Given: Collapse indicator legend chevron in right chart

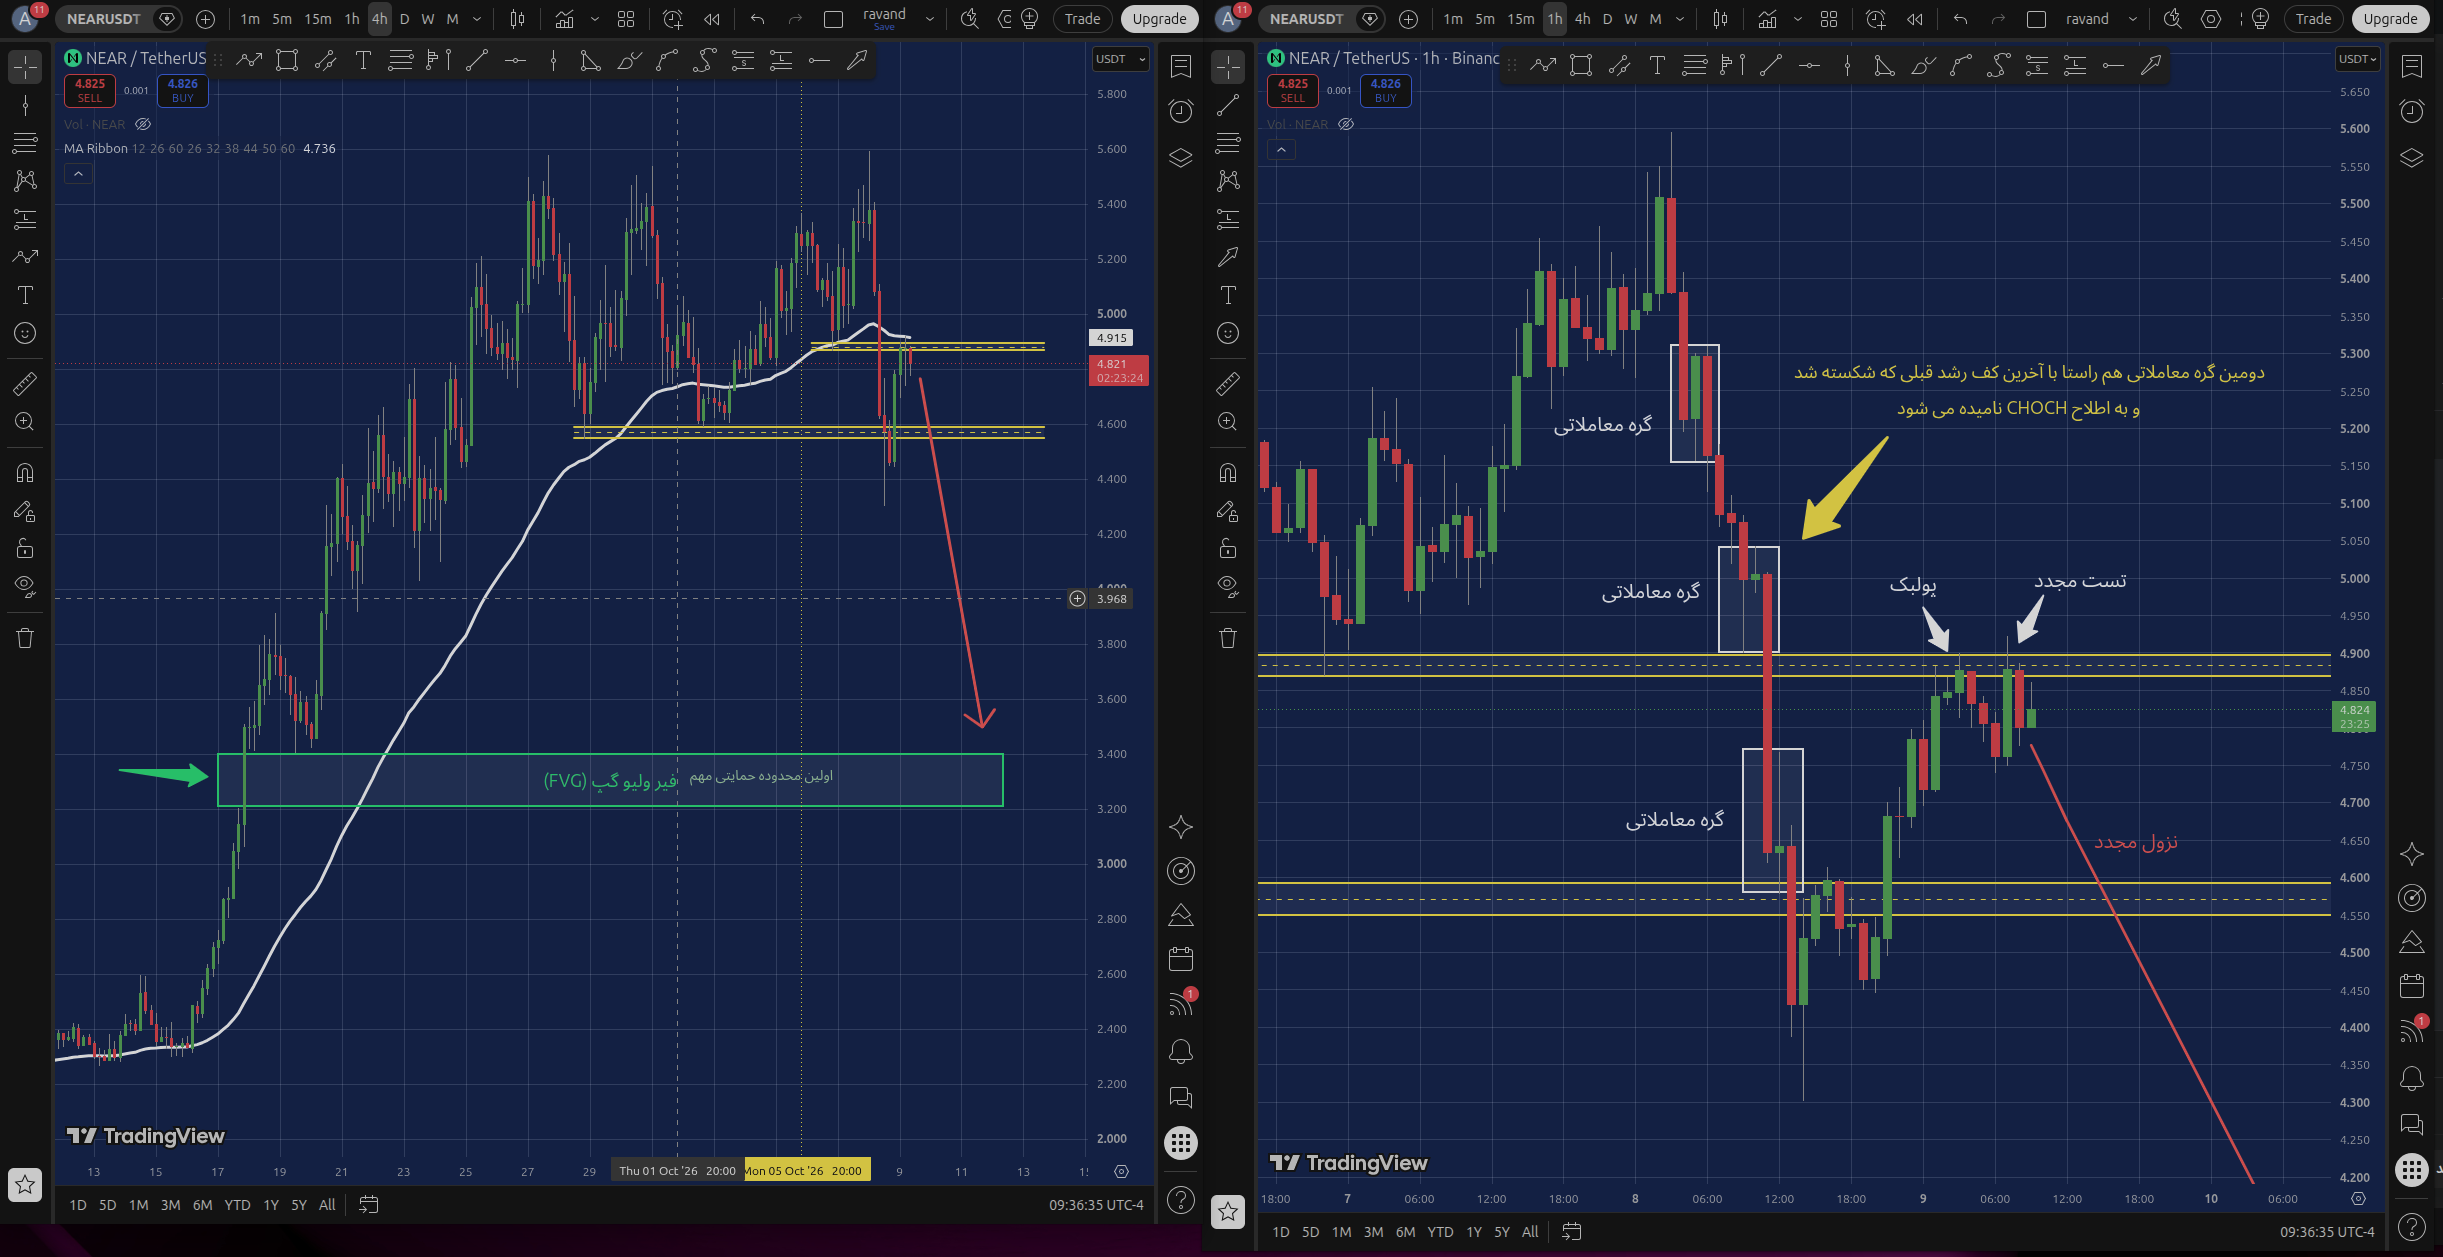Looking at the screenshot, I should [x=1281, y=150].
